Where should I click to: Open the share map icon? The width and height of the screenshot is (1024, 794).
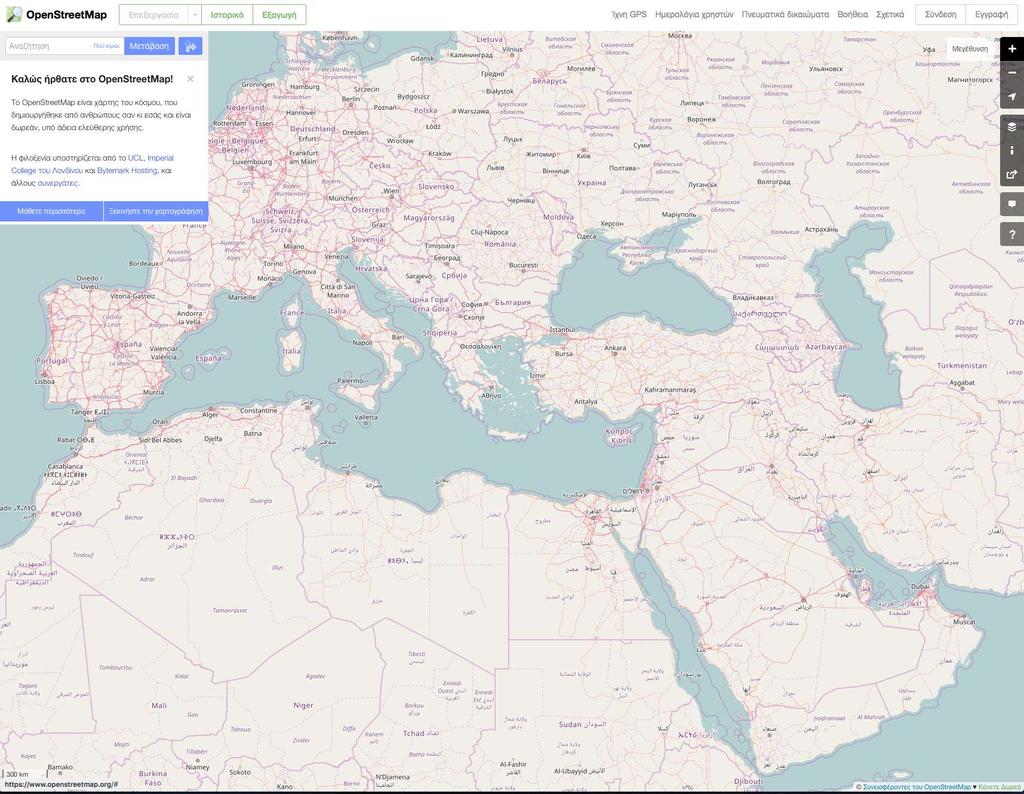pyautogui.click(x=1012, y=174)
